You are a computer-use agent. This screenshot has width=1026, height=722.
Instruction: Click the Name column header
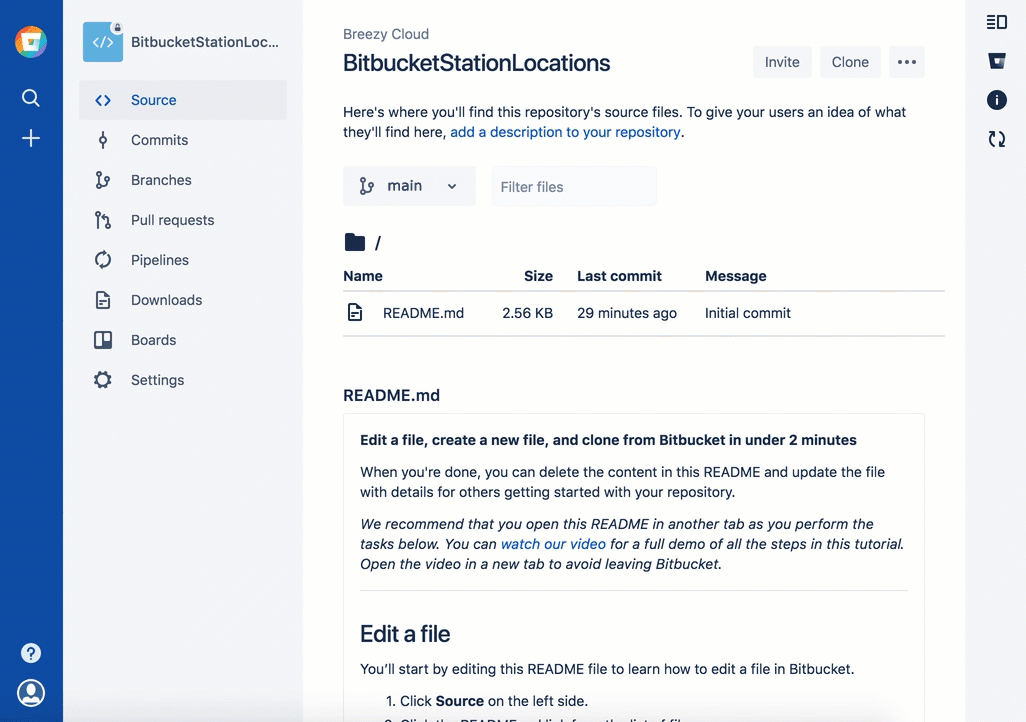click(363, 276)
